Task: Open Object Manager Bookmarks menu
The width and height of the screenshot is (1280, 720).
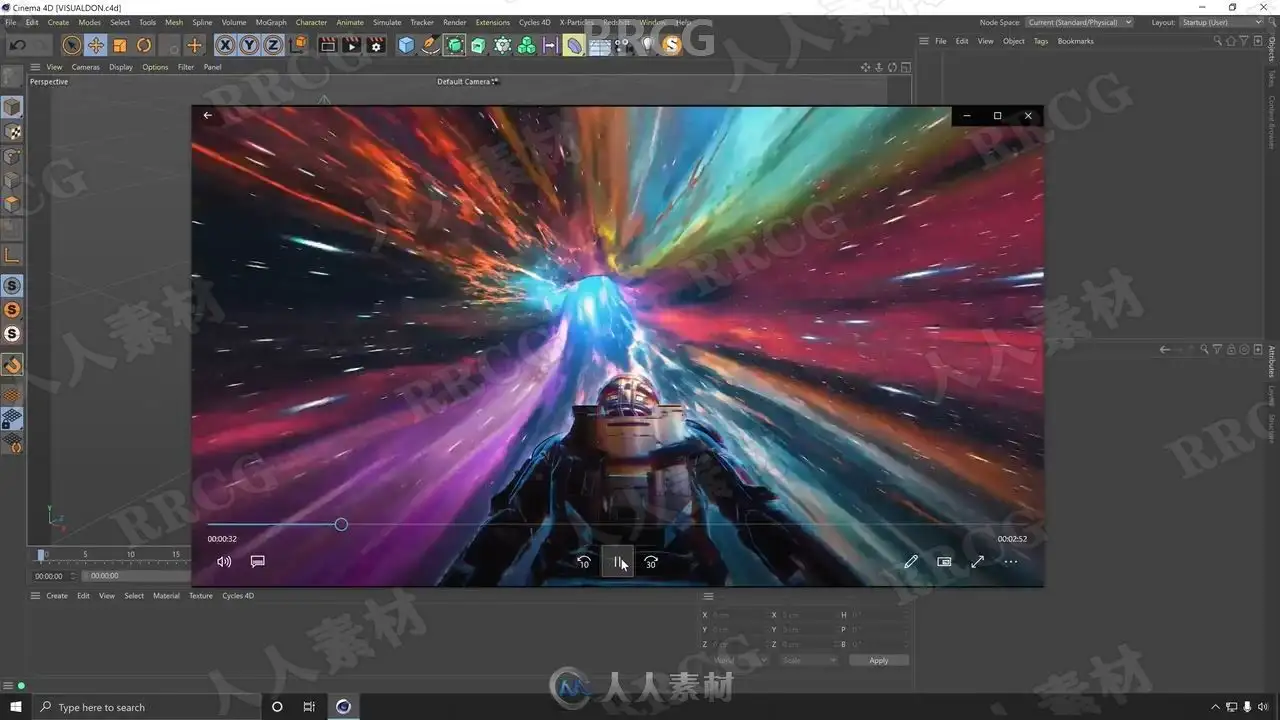Action: tap(1076, 41)
